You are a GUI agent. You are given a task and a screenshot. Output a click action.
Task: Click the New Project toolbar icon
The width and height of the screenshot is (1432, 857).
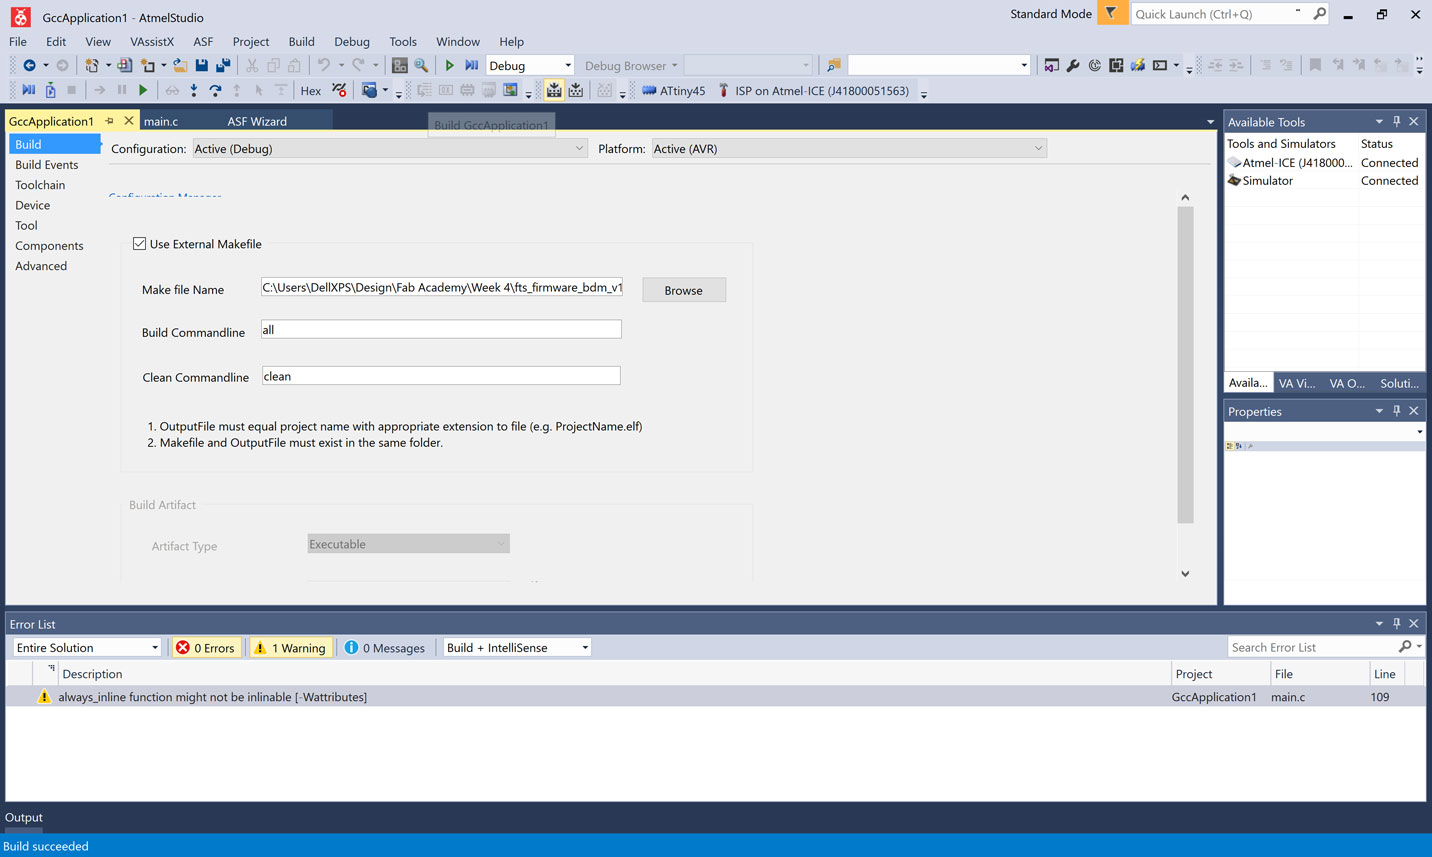91,65
